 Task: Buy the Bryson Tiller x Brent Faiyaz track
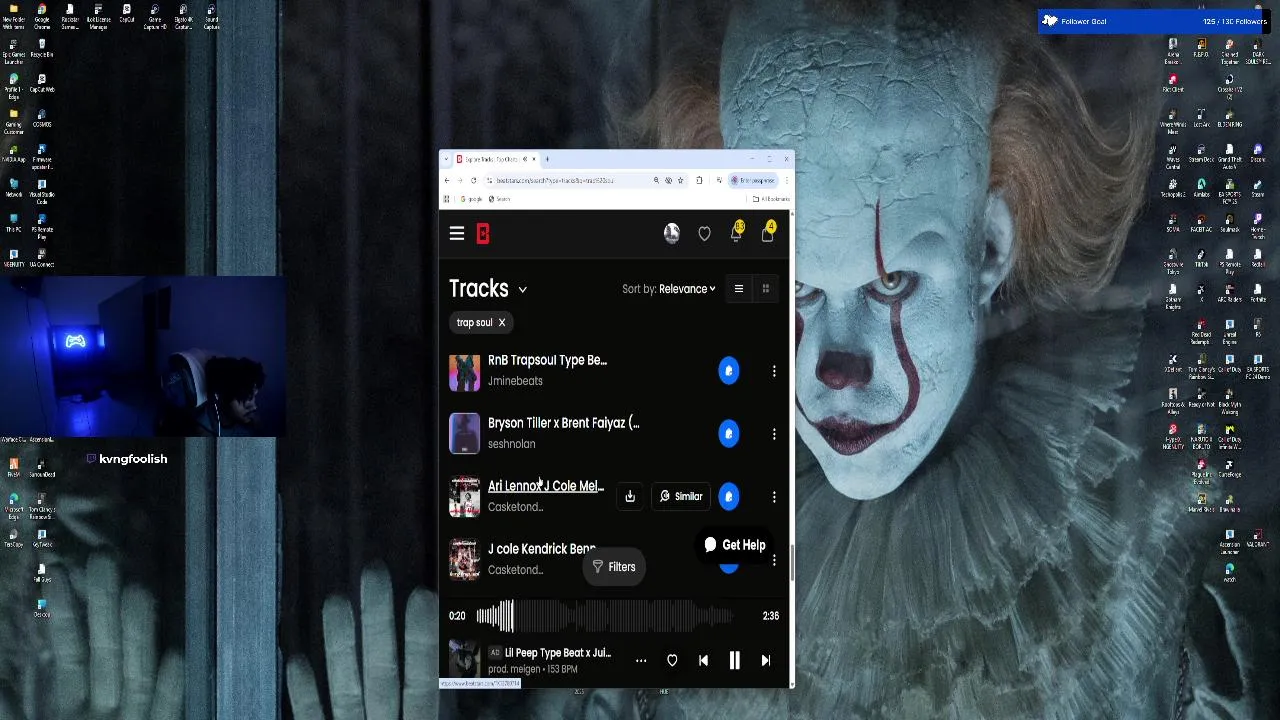pyautogui.click(x=729, y=434)
